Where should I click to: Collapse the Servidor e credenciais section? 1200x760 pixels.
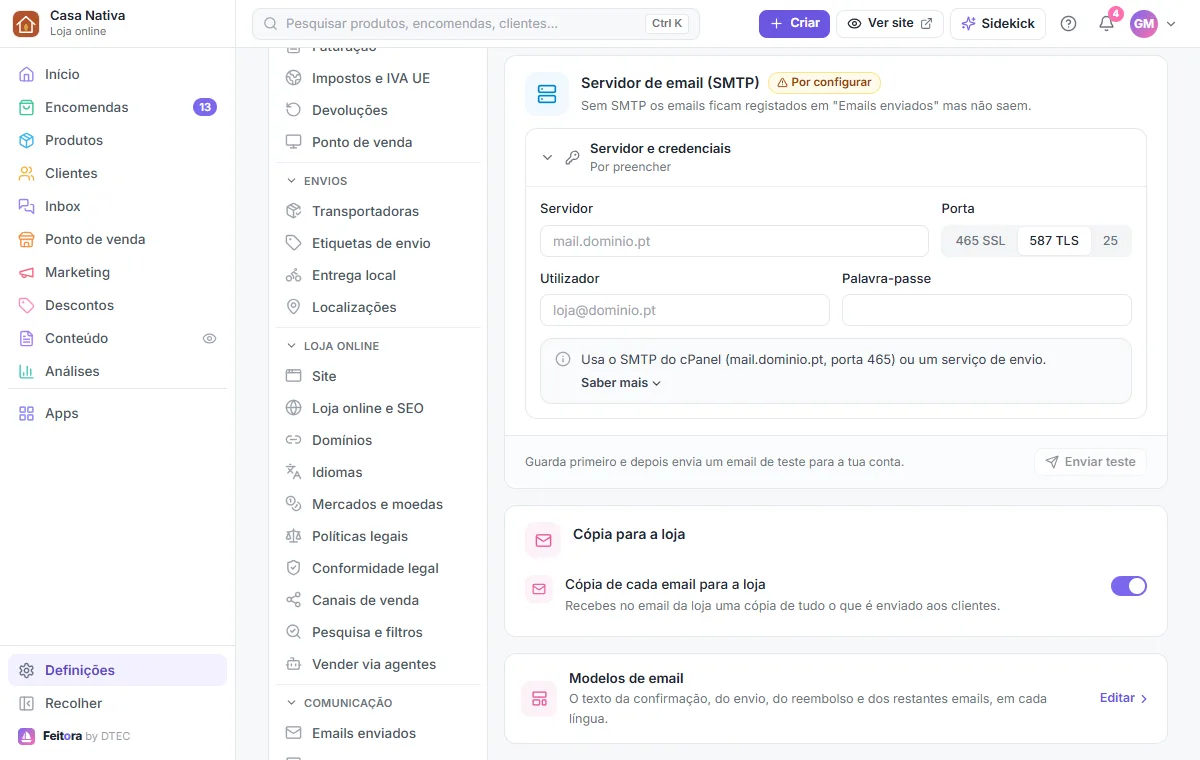[x=836, y=157]
